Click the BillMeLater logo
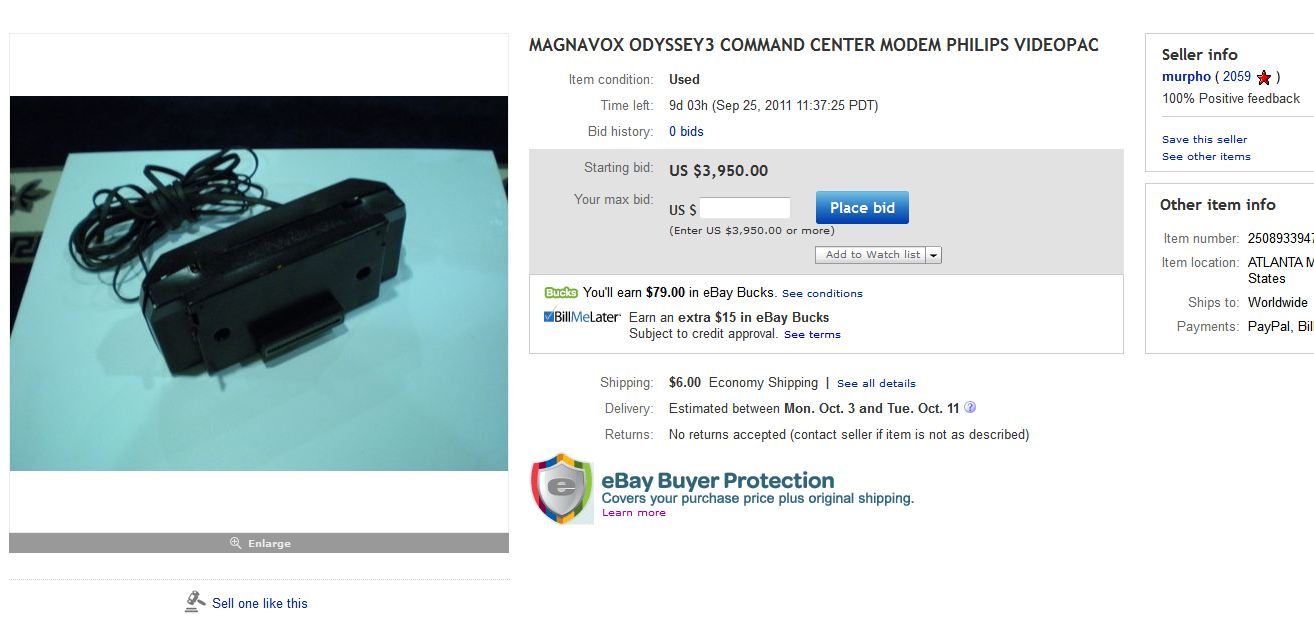Screen dimensions: 1314x631 point(582,317)
